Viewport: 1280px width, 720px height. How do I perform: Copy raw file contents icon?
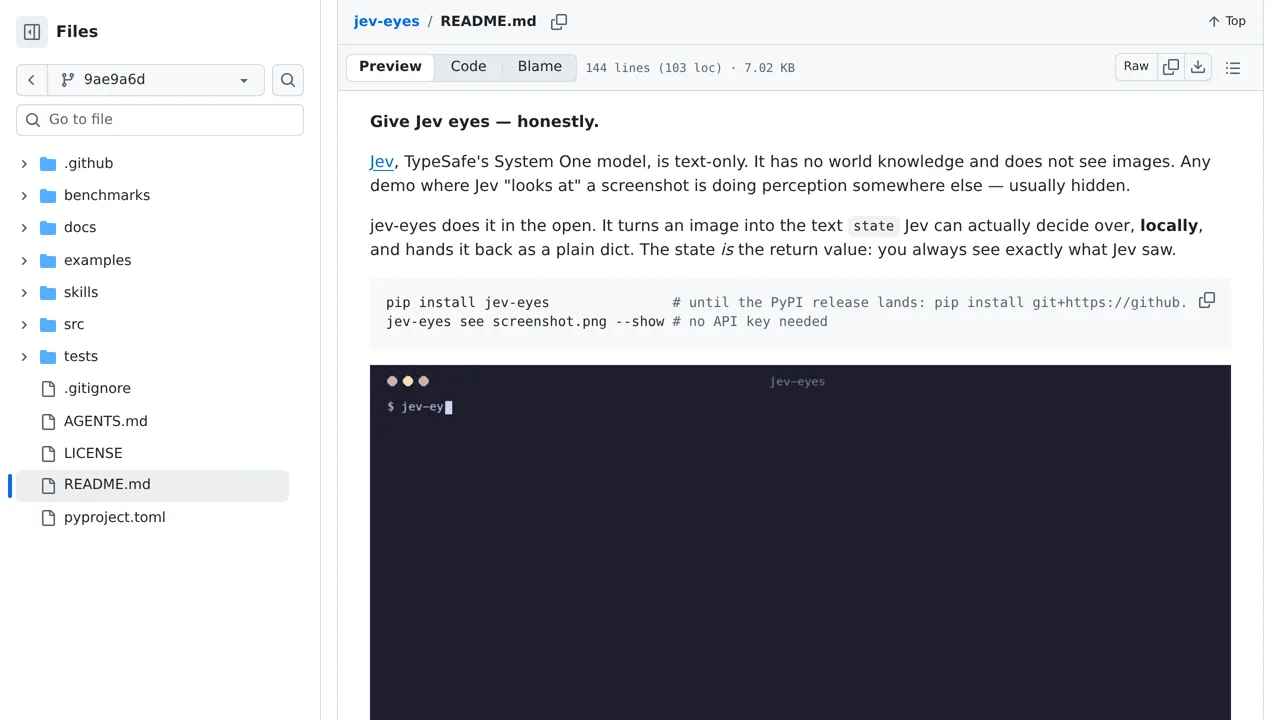coord(1171,67)
